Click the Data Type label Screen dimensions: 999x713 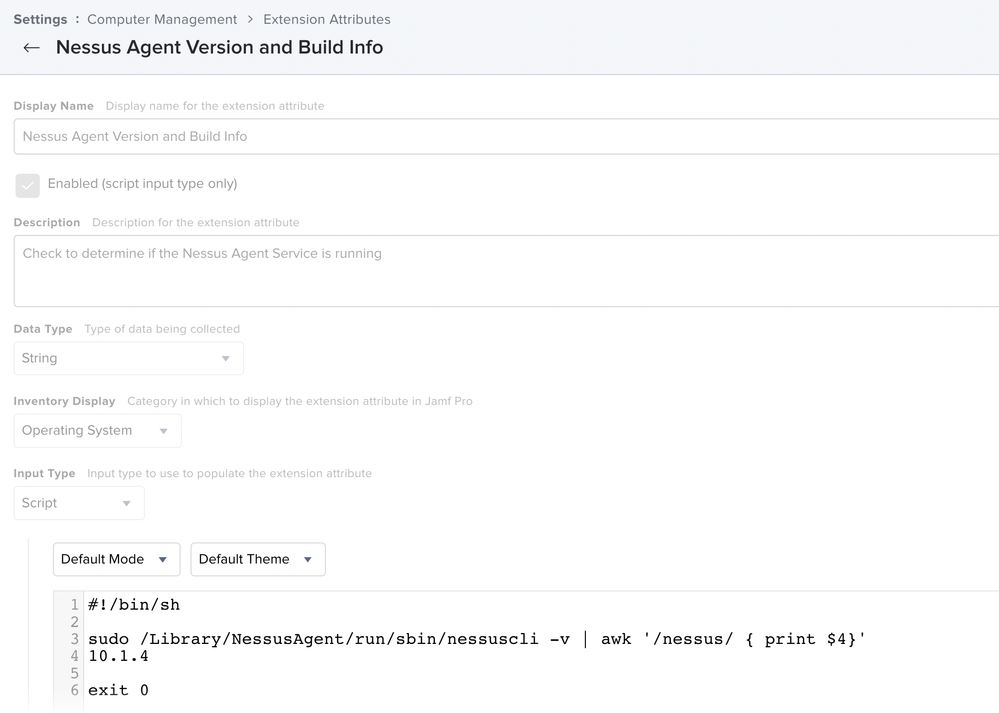click(x=43, y=329)
